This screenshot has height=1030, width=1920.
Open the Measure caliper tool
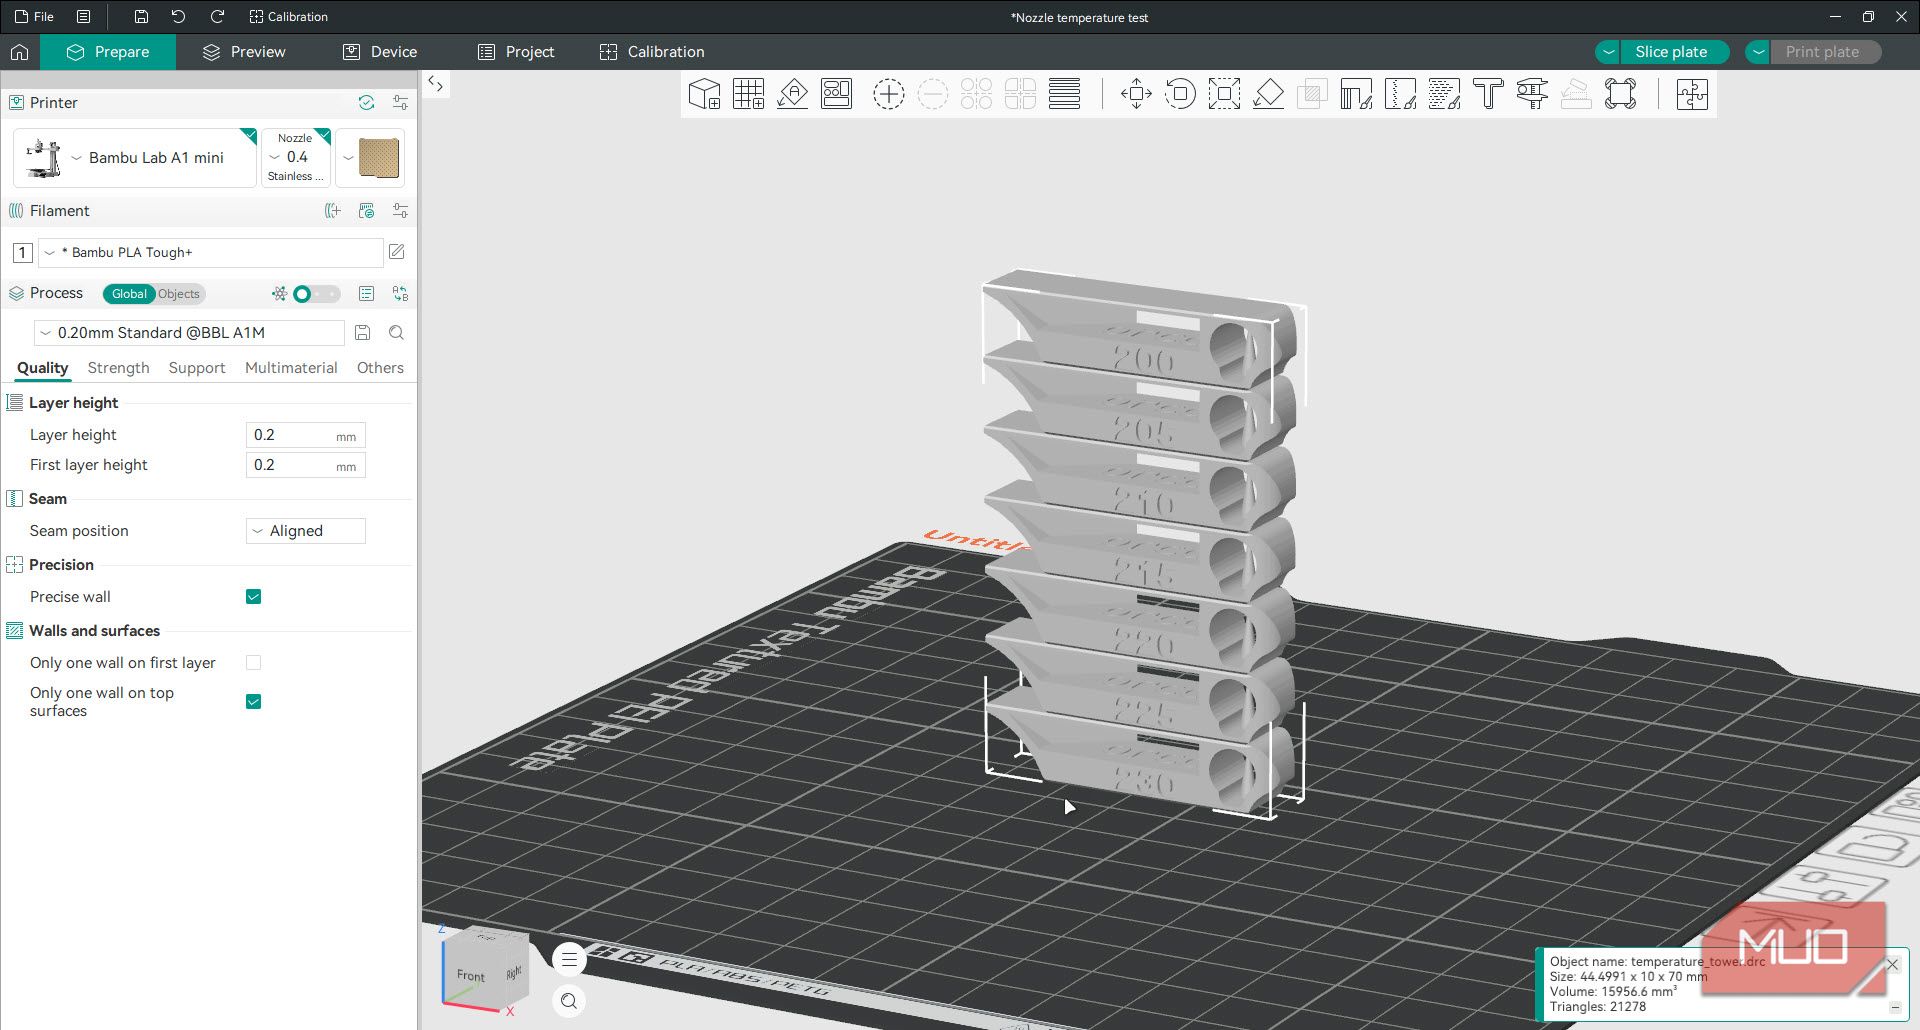1532,94
